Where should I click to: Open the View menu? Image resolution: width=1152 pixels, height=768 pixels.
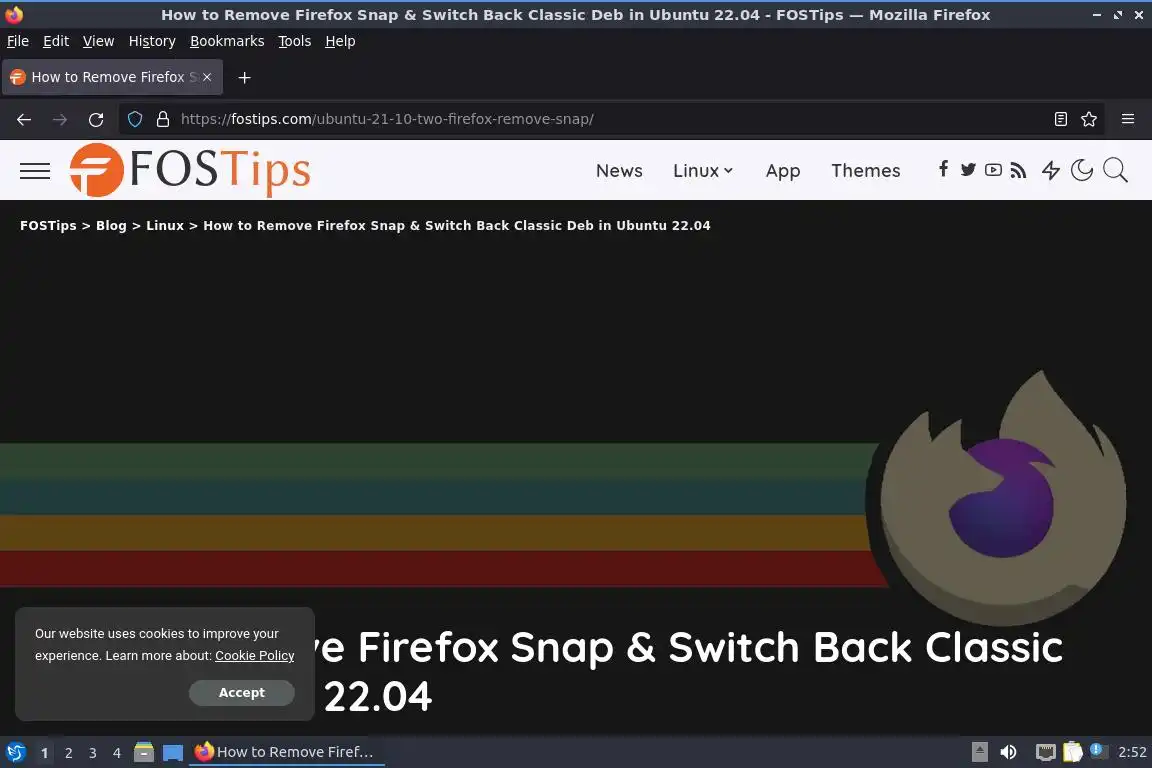[98, 41]
